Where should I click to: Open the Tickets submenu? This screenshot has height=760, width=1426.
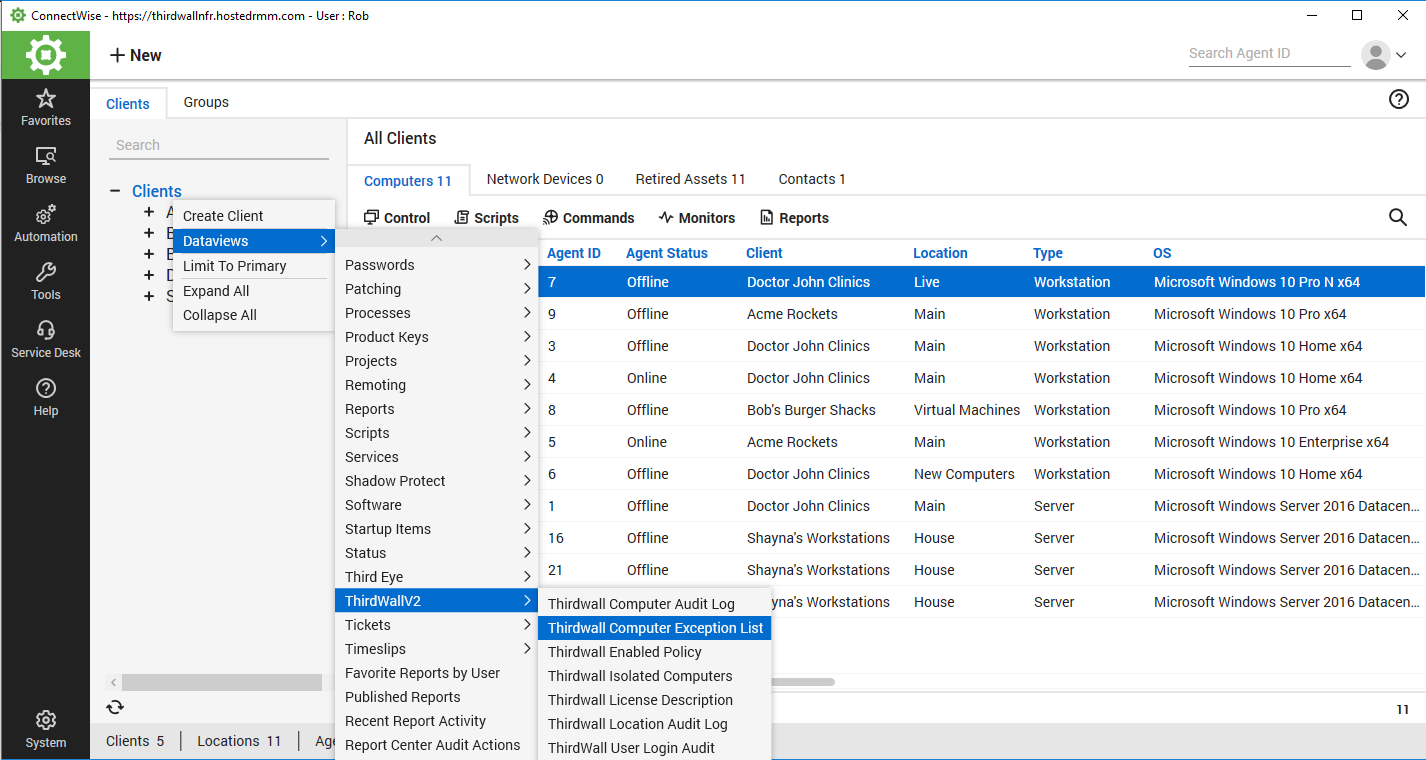(437, 625)
